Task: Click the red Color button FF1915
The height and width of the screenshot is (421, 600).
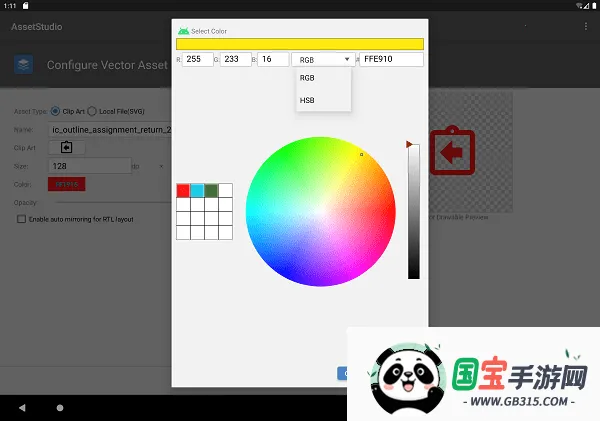Action: [67, 184]
